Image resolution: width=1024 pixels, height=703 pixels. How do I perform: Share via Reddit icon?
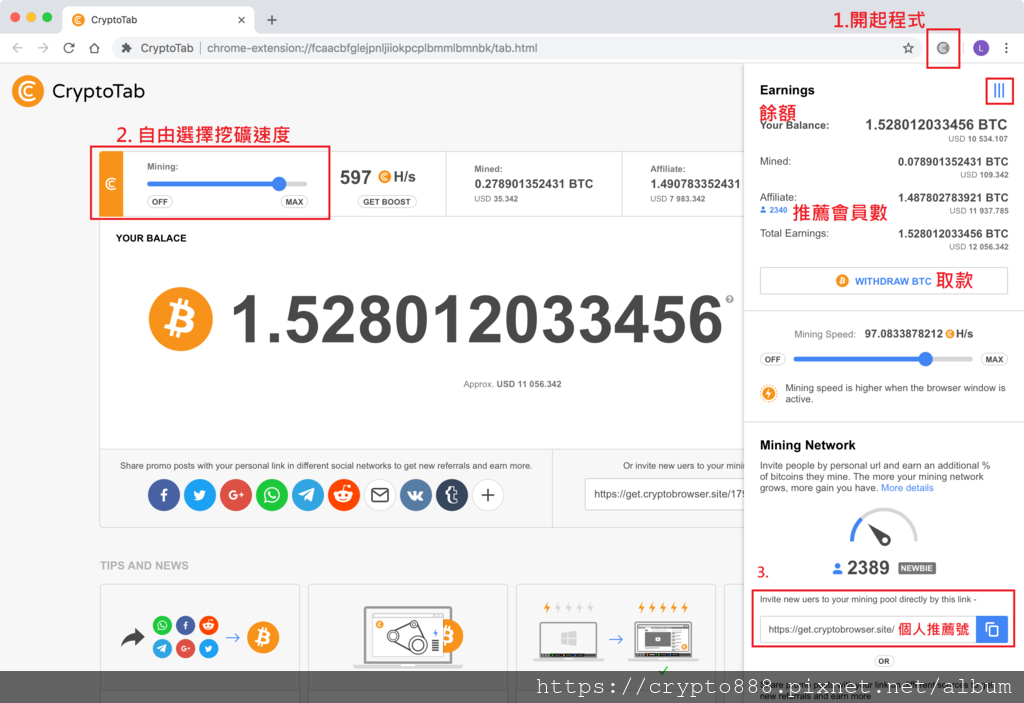(344, 495)
